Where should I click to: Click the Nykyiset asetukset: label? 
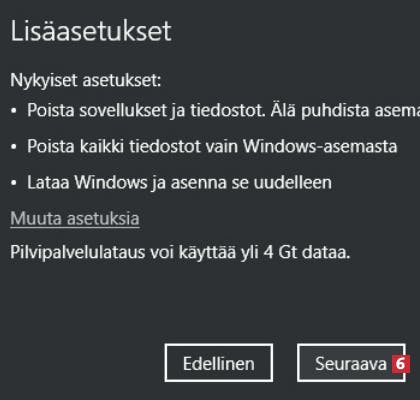click(86, 81)
